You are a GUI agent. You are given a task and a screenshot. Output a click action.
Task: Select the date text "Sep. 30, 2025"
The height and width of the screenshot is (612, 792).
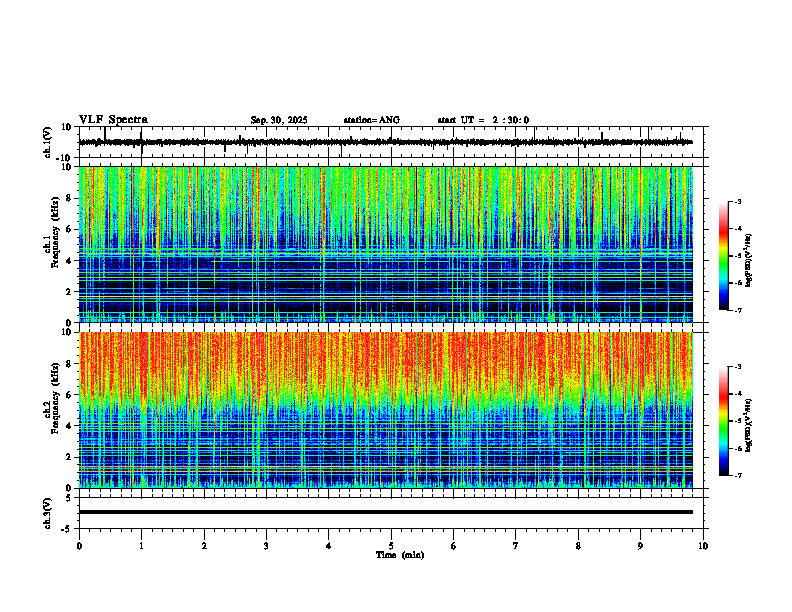click(279, 120)
